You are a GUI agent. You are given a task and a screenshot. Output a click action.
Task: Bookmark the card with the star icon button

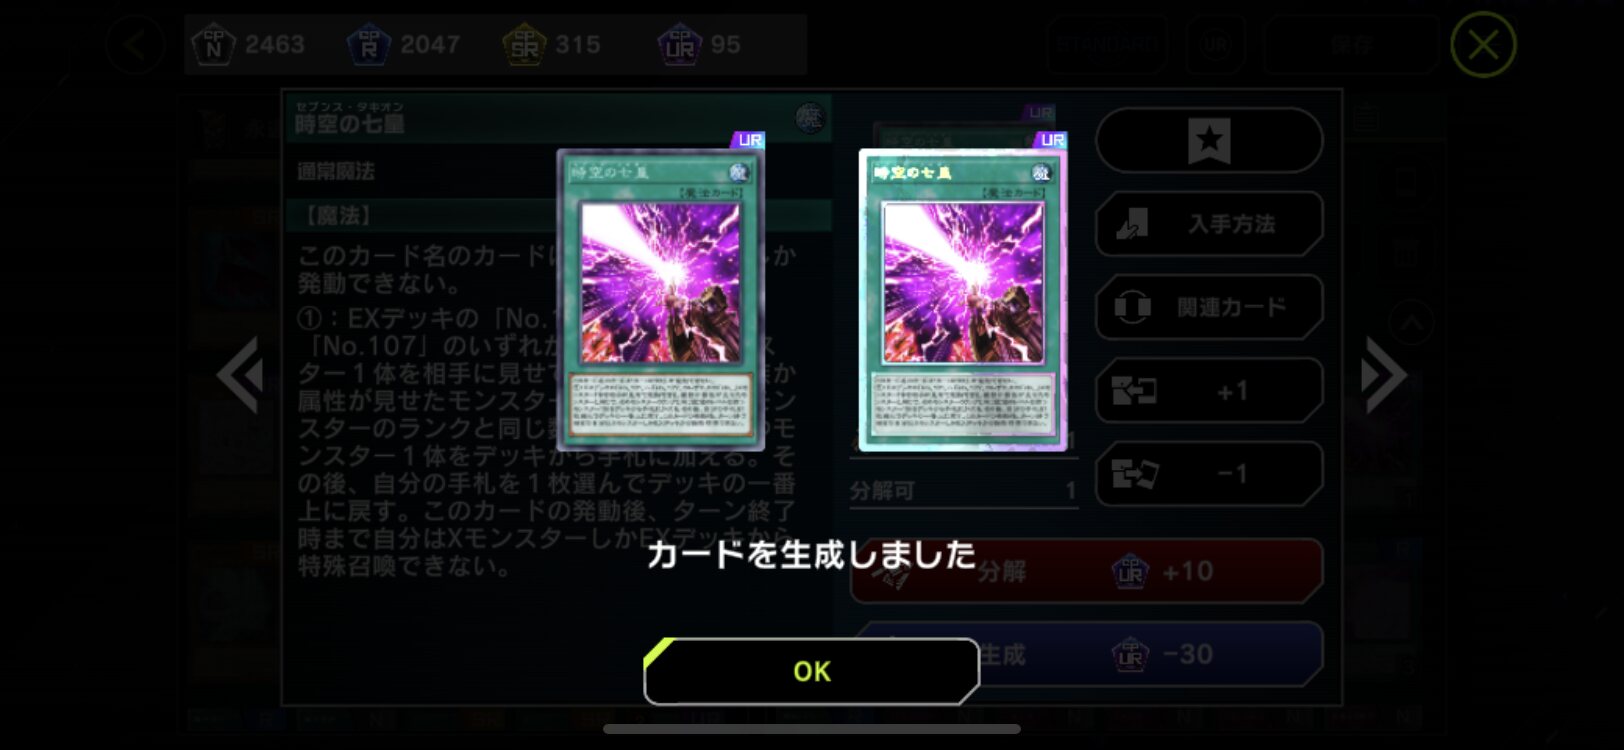(1209, 140)
